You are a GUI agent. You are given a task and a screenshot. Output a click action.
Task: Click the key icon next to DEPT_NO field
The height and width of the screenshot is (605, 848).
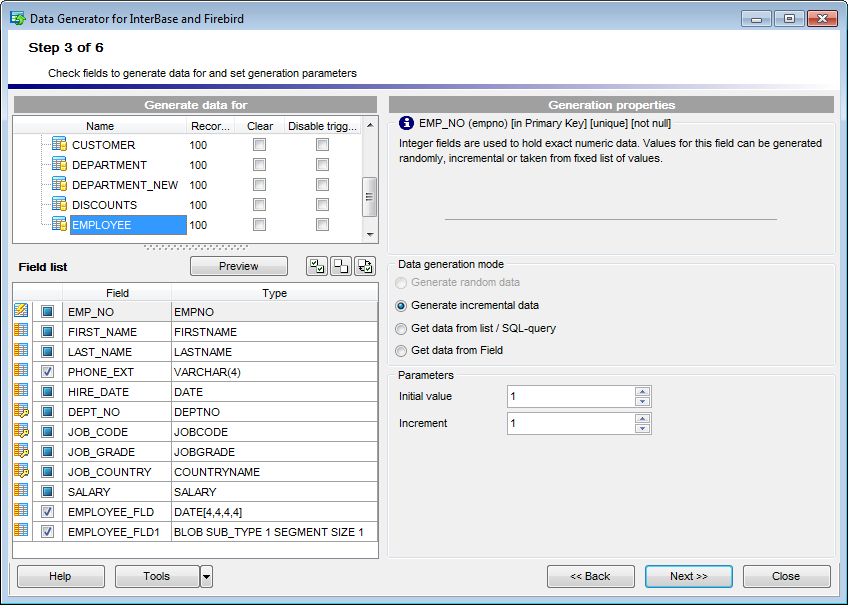20,411
